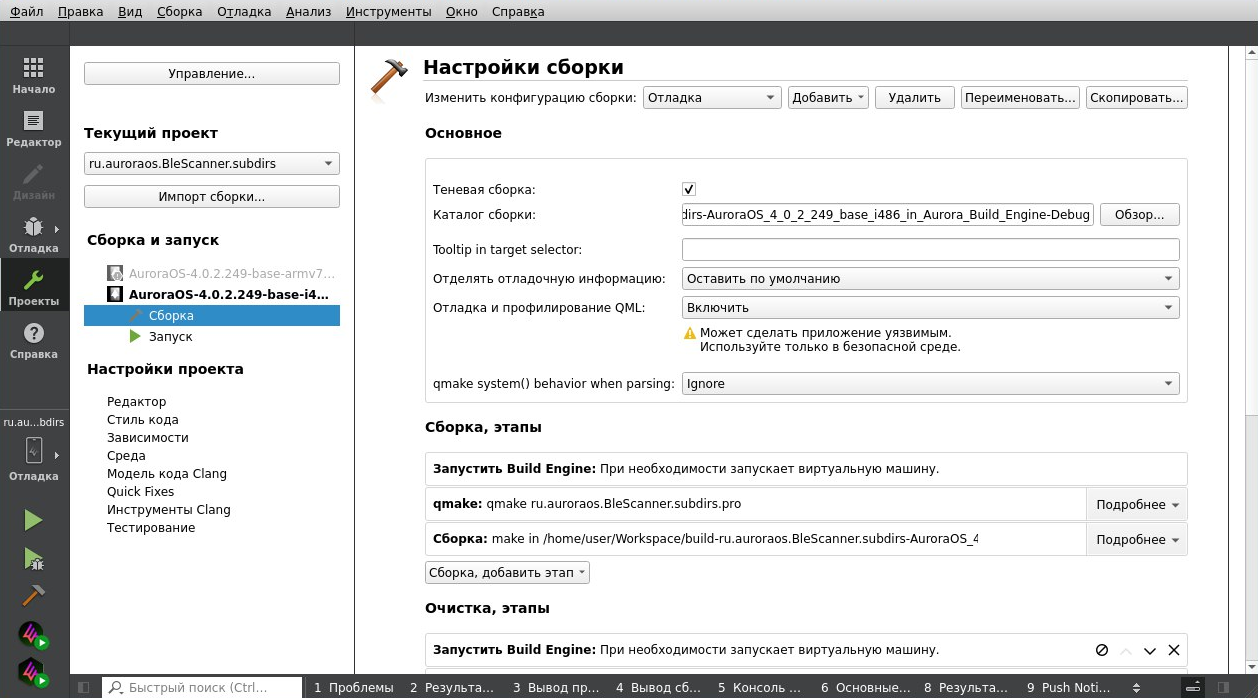The height and width of the screenshot is (698, 1258).
Task: Start debugging with the run-bug icon
Action: pyautogui.click(x=33, y=558)
